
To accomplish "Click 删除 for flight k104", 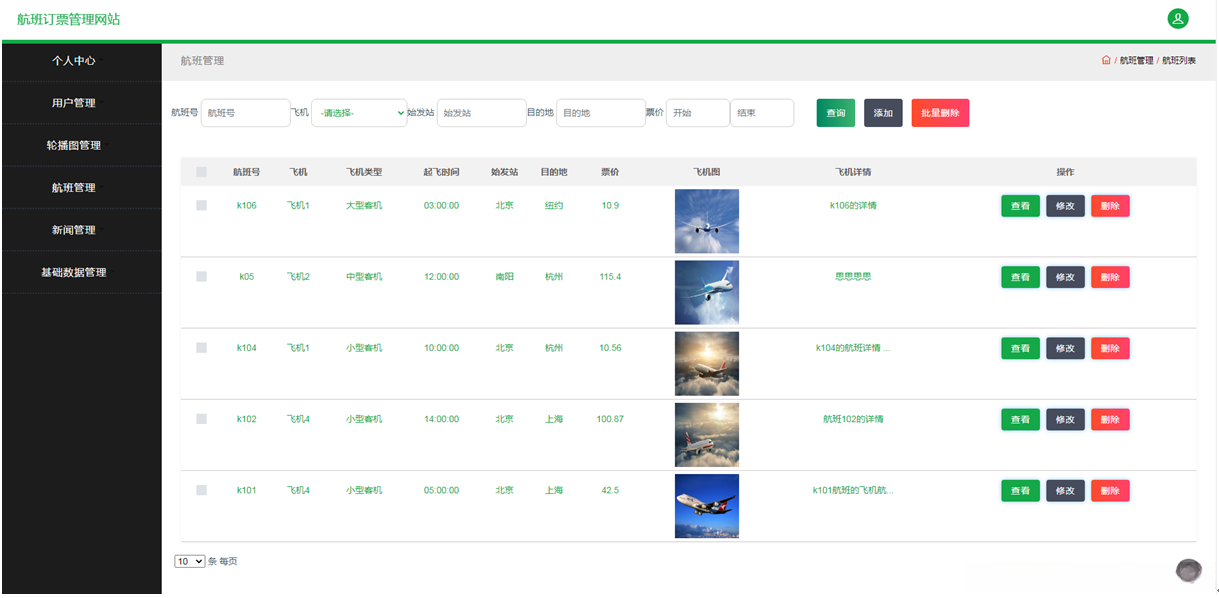I will [1110, 348].
